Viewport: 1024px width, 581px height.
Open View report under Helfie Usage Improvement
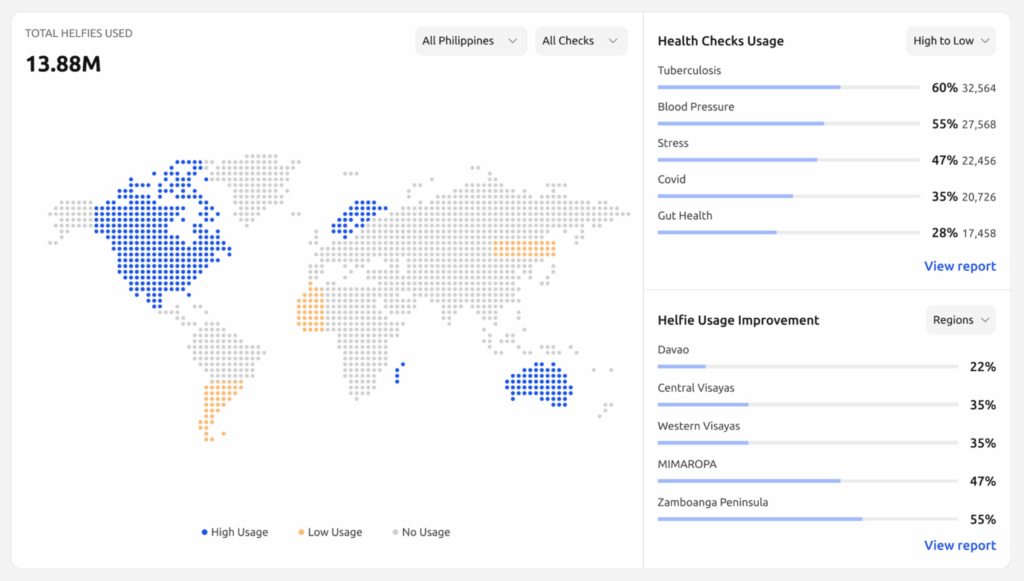coord(959,545)
